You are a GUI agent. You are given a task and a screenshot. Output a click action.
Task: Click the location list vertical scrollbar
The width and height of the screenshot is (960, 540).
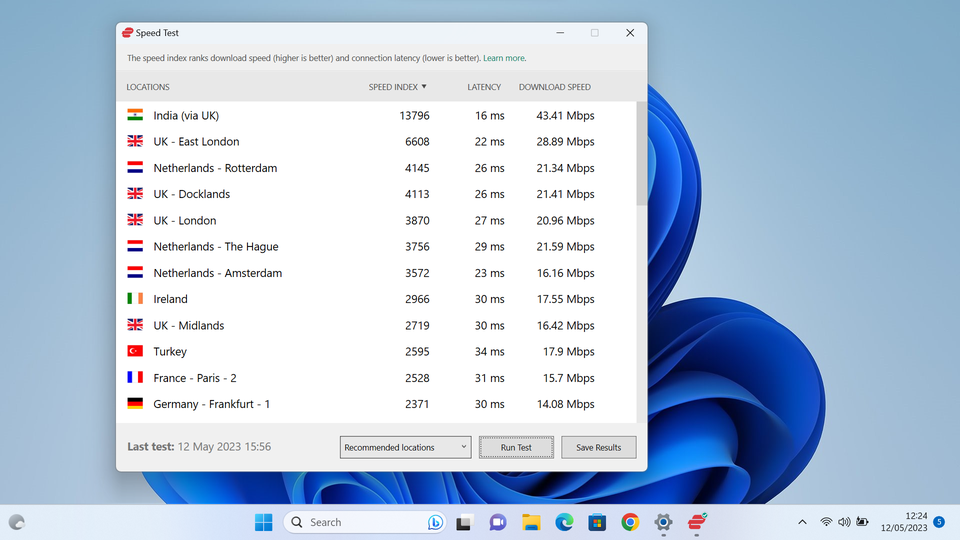tap(642, 153)
